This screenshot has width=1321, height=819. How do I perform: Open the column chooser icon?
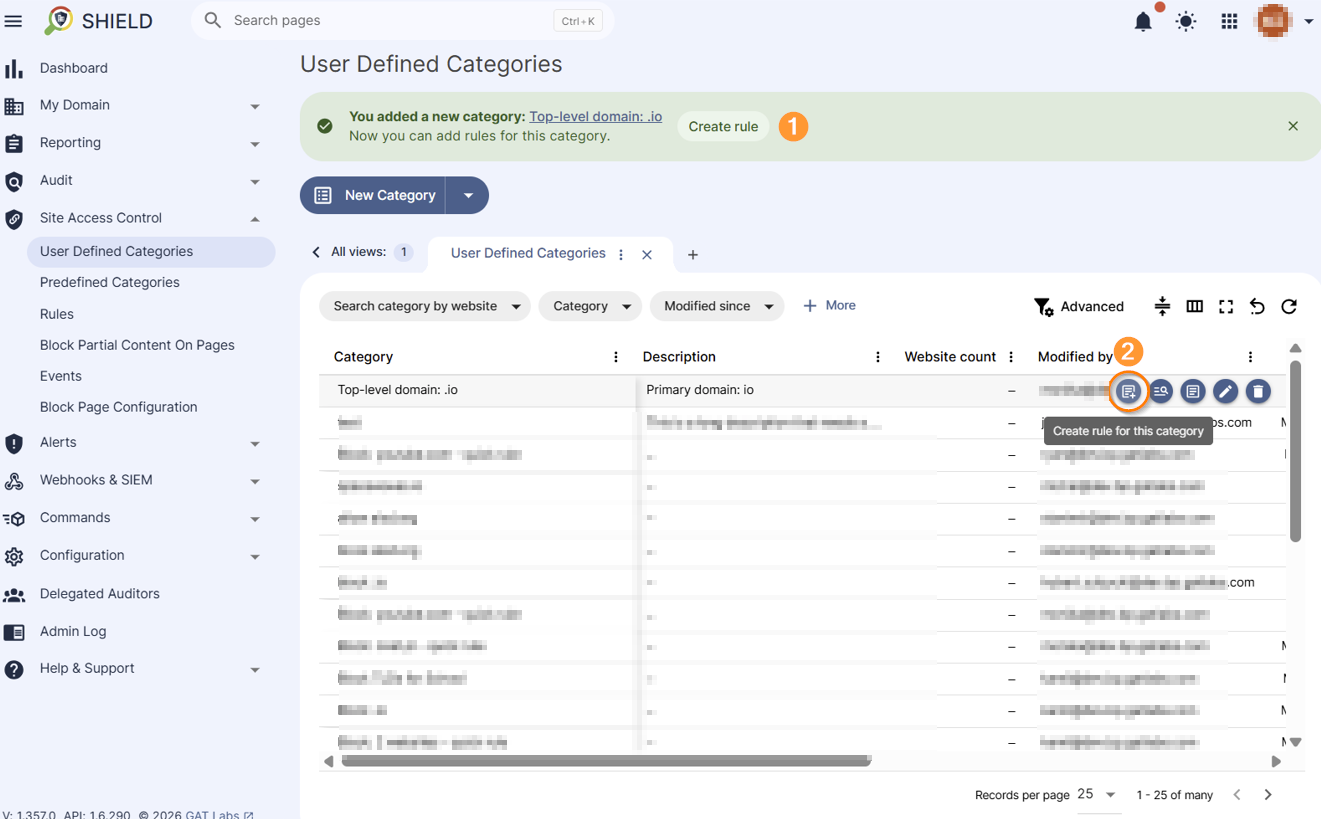[1194, 306]
